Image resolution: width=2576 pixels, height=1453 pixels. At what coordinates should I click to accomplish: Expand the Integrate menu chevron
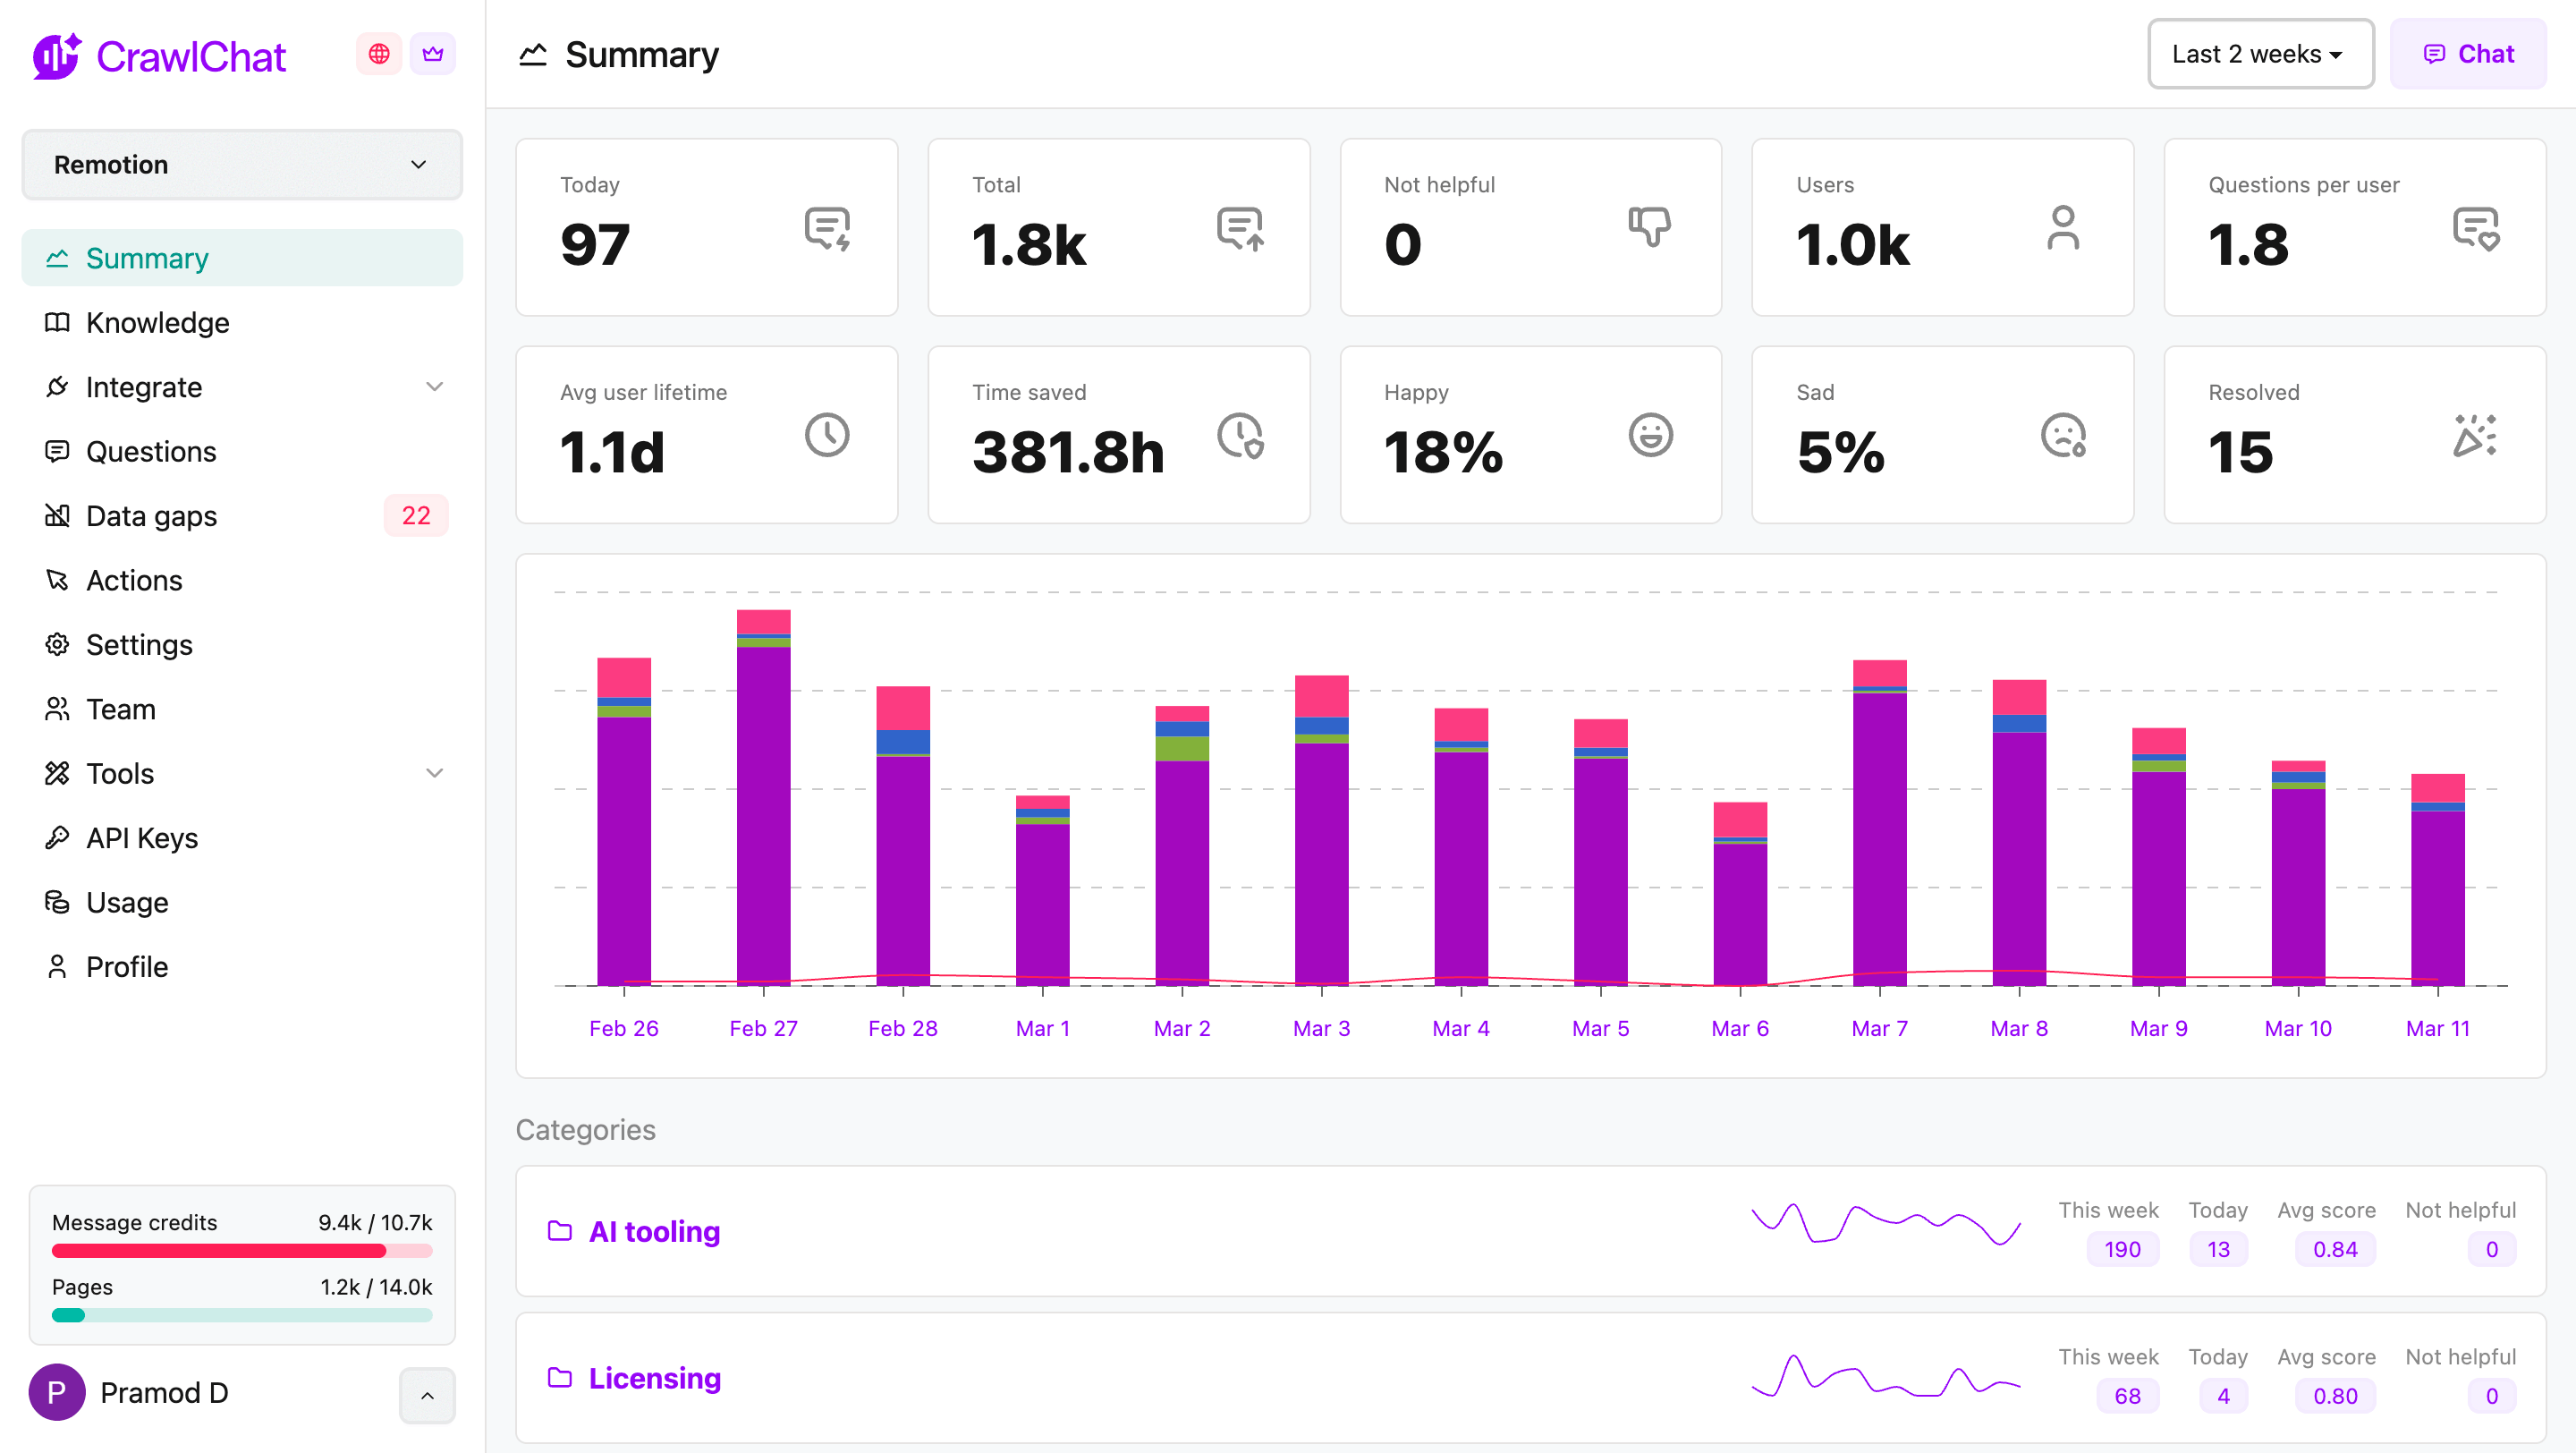point(434,387)
